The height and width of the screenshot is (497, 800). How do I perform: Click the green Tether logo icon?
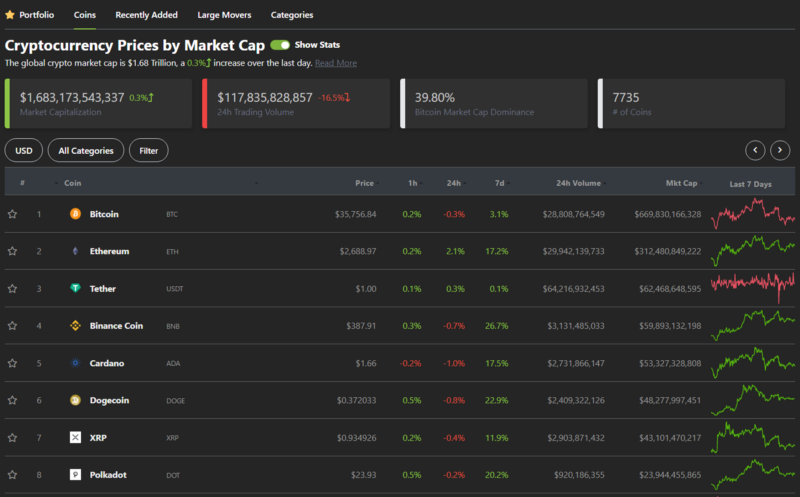point(75,288)
